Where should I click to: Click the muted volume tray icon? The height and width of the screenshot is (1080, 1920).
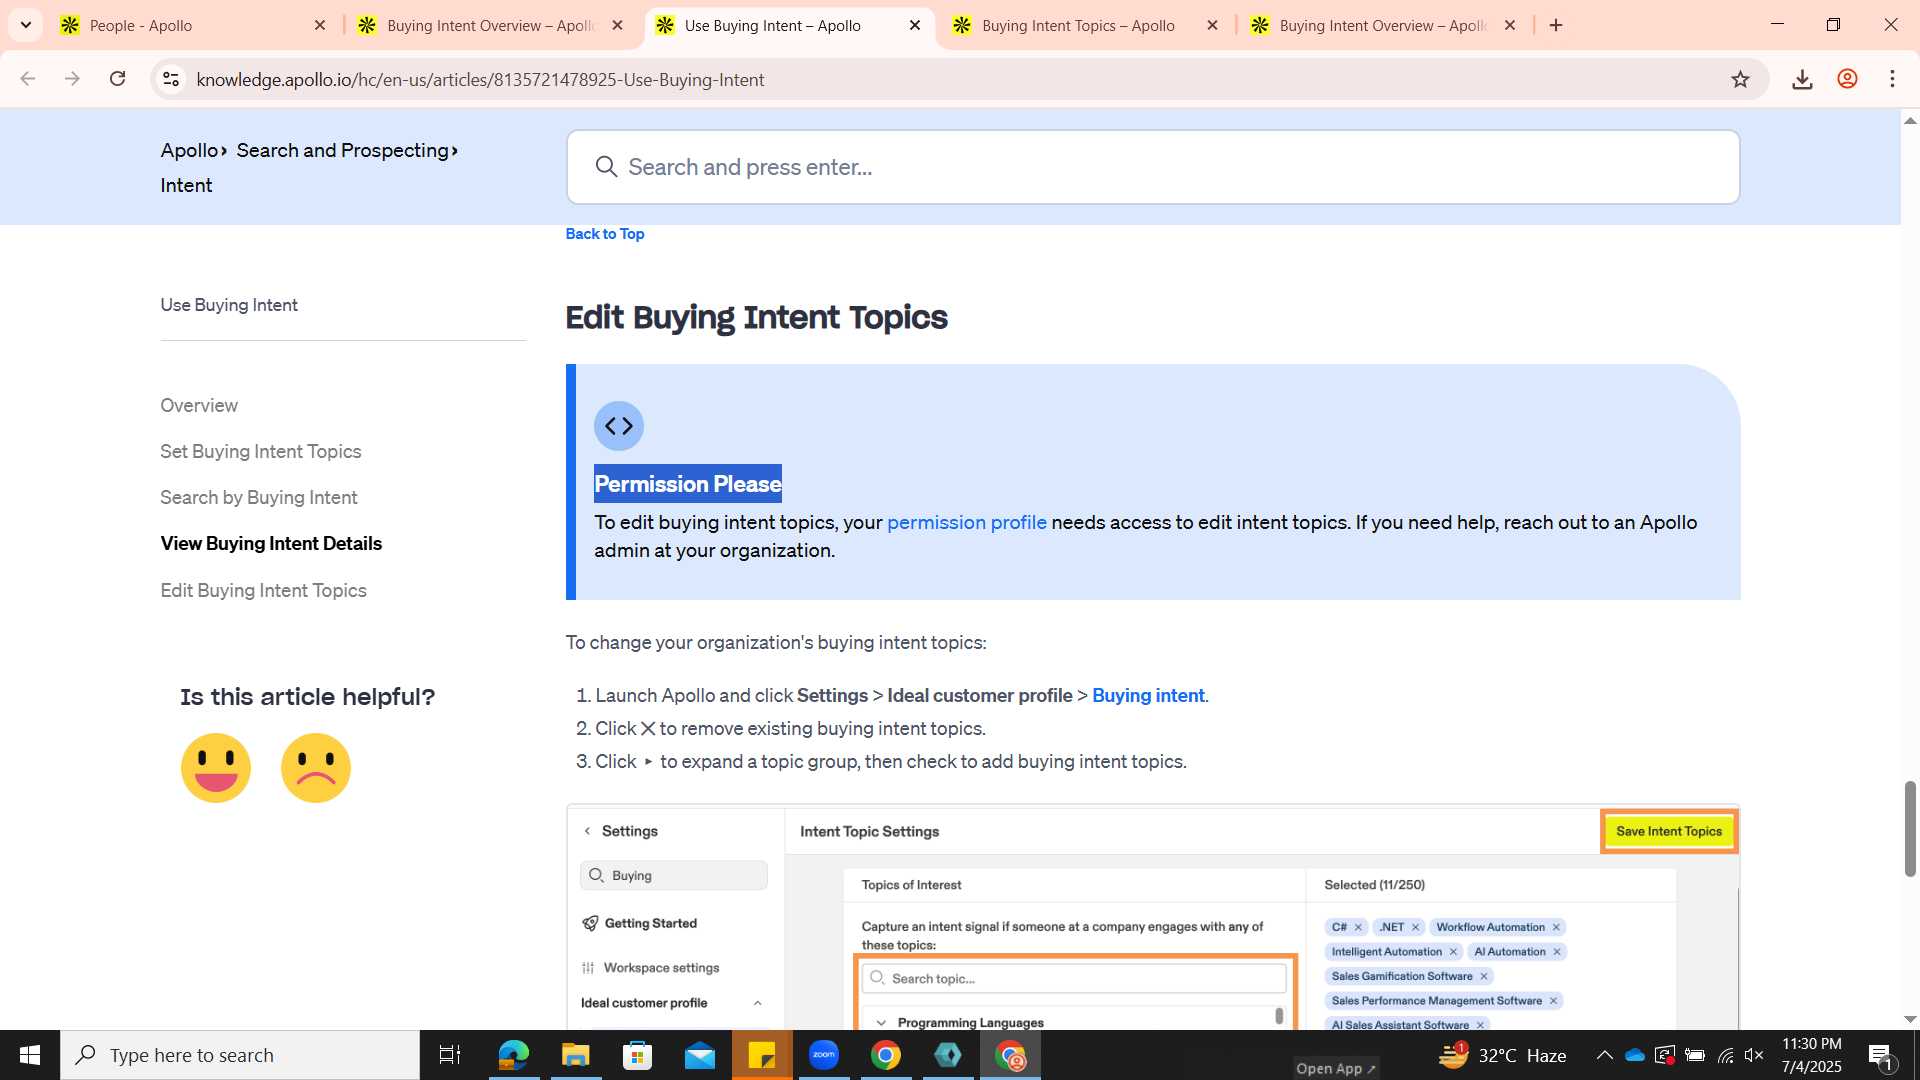click(x=1754, y=1055)
